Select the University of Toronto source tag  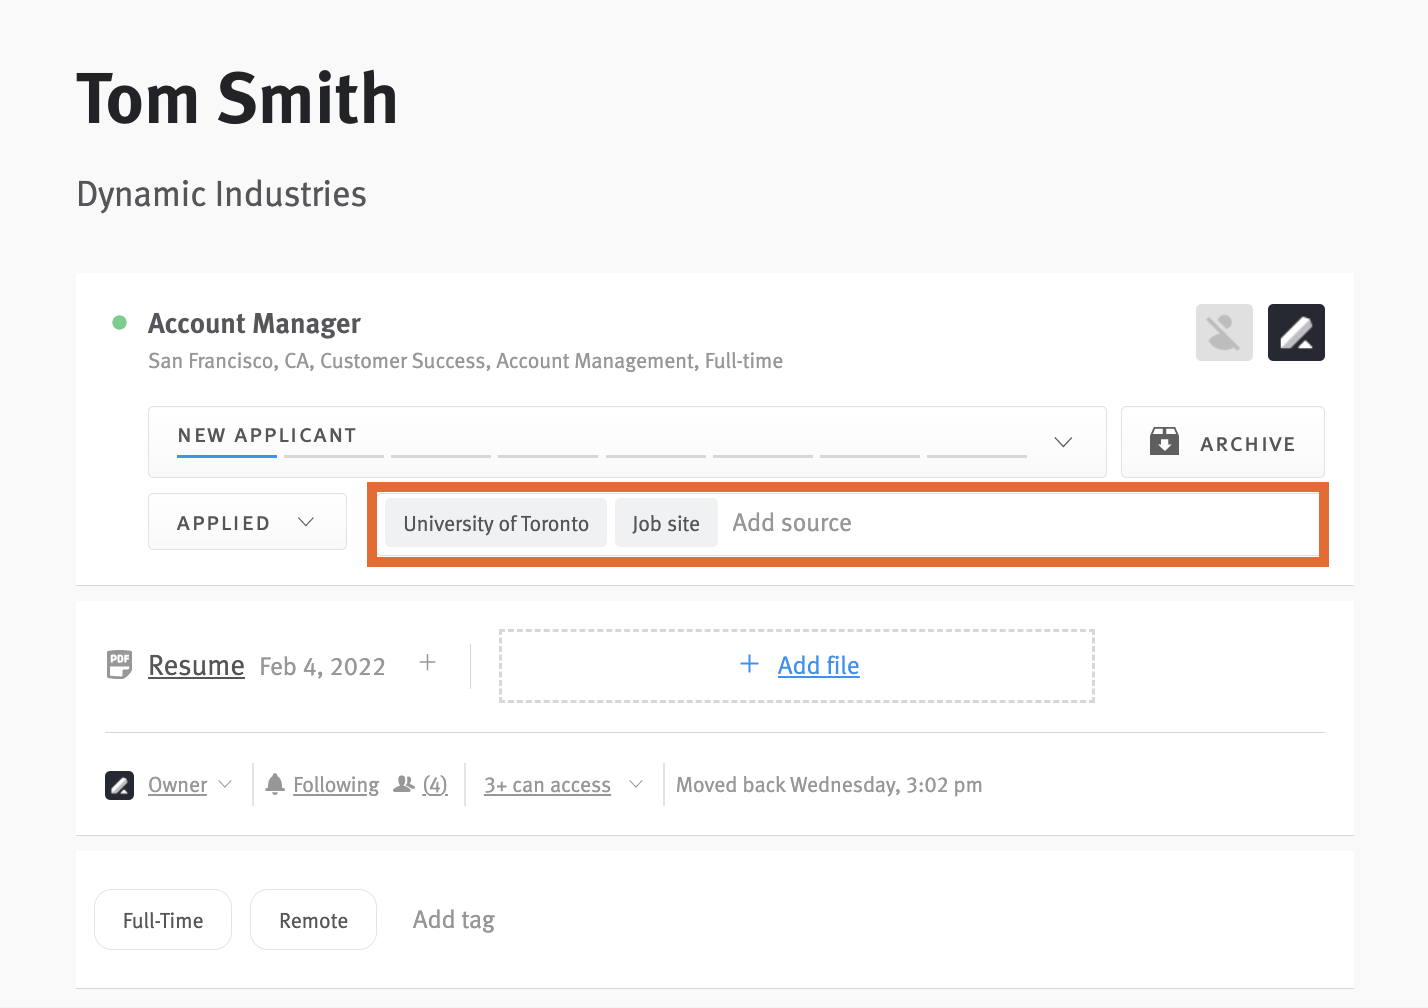496,523
